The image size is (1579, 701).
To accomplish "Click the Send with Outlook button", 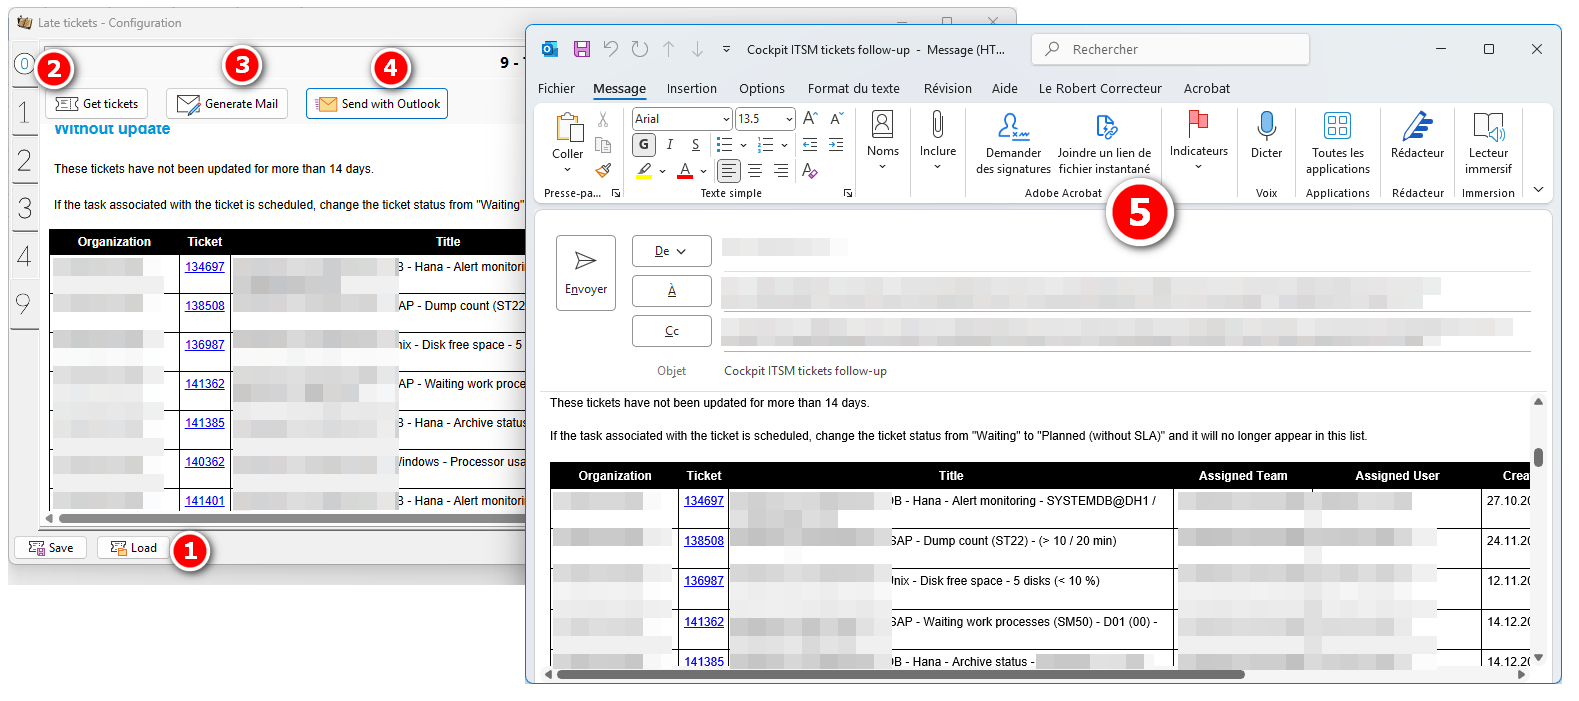I will click(x=377, y=104).
